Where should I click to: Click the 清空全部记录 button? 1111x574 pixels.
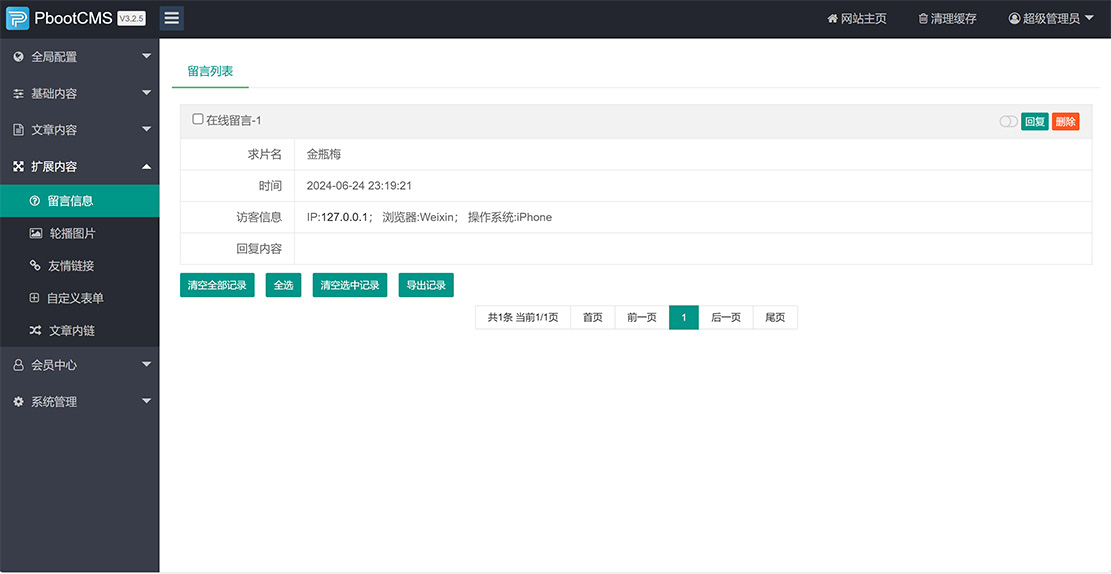tap(217, 286)
